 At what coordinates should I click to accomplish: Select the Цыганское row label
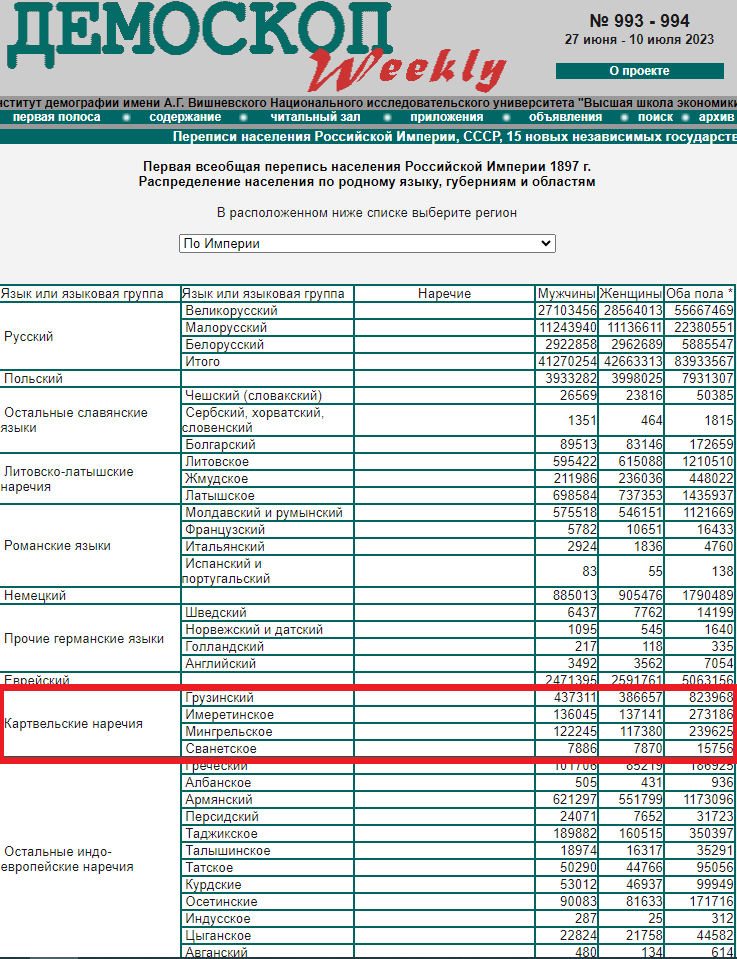click(218, 936)
